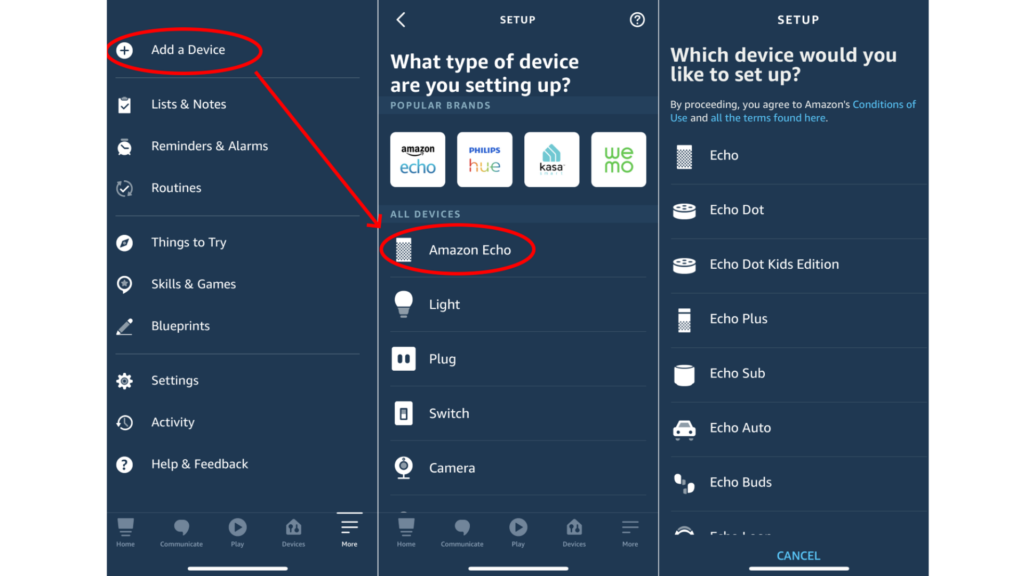Tap the Echo Sub cylinder icon
This screenshot has height=576, width=1024.
684,375
